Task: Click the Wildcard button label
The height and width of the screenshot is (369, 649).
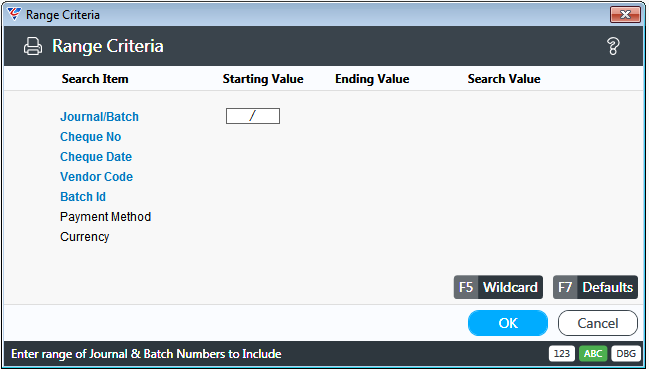Action: coord(510,287)
